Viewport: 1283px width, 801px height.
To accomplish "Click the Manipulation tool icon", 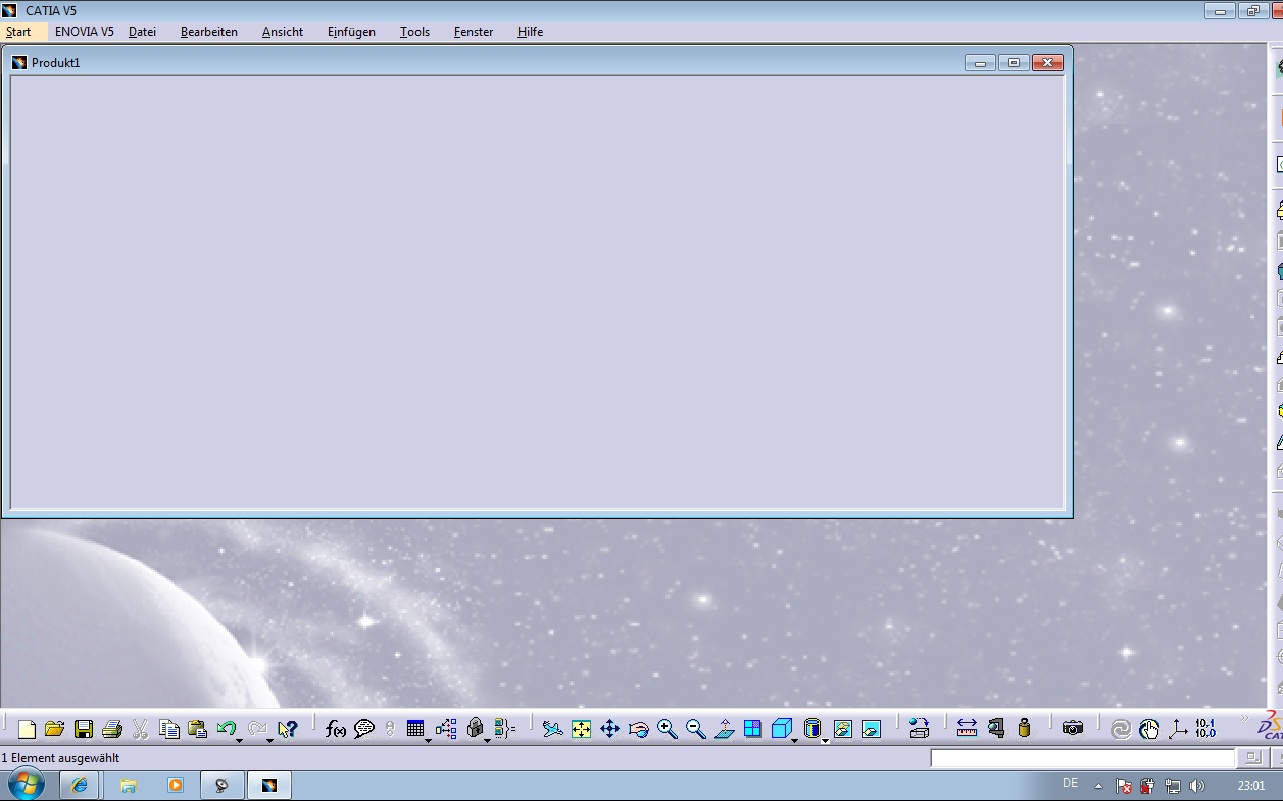I will pyautogui.click(x=919, y=729).
